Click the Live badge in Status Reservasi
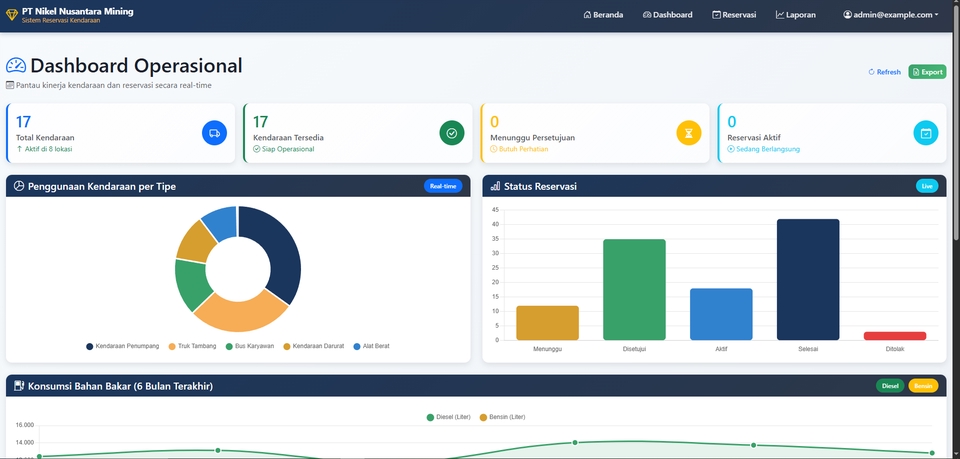960x459 pixels. [927, 186]
